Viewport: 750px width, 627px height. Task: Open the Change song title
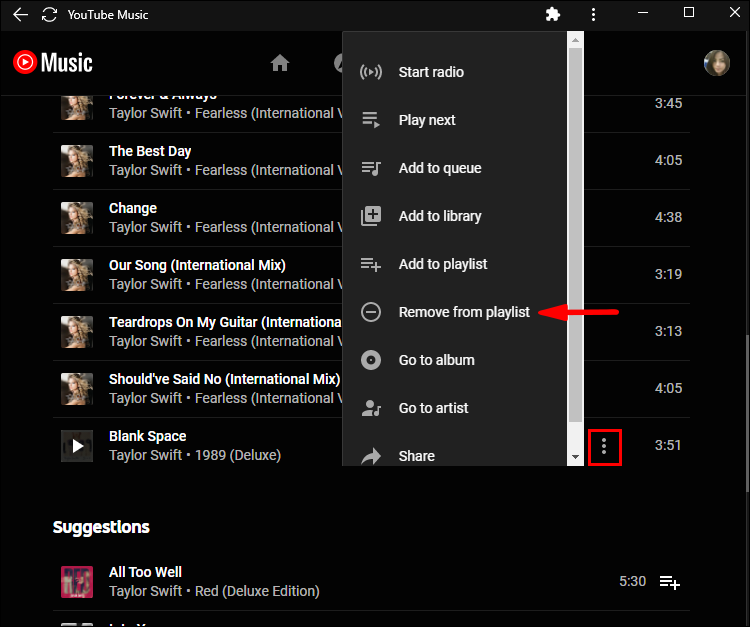click(x=132, y=209)
